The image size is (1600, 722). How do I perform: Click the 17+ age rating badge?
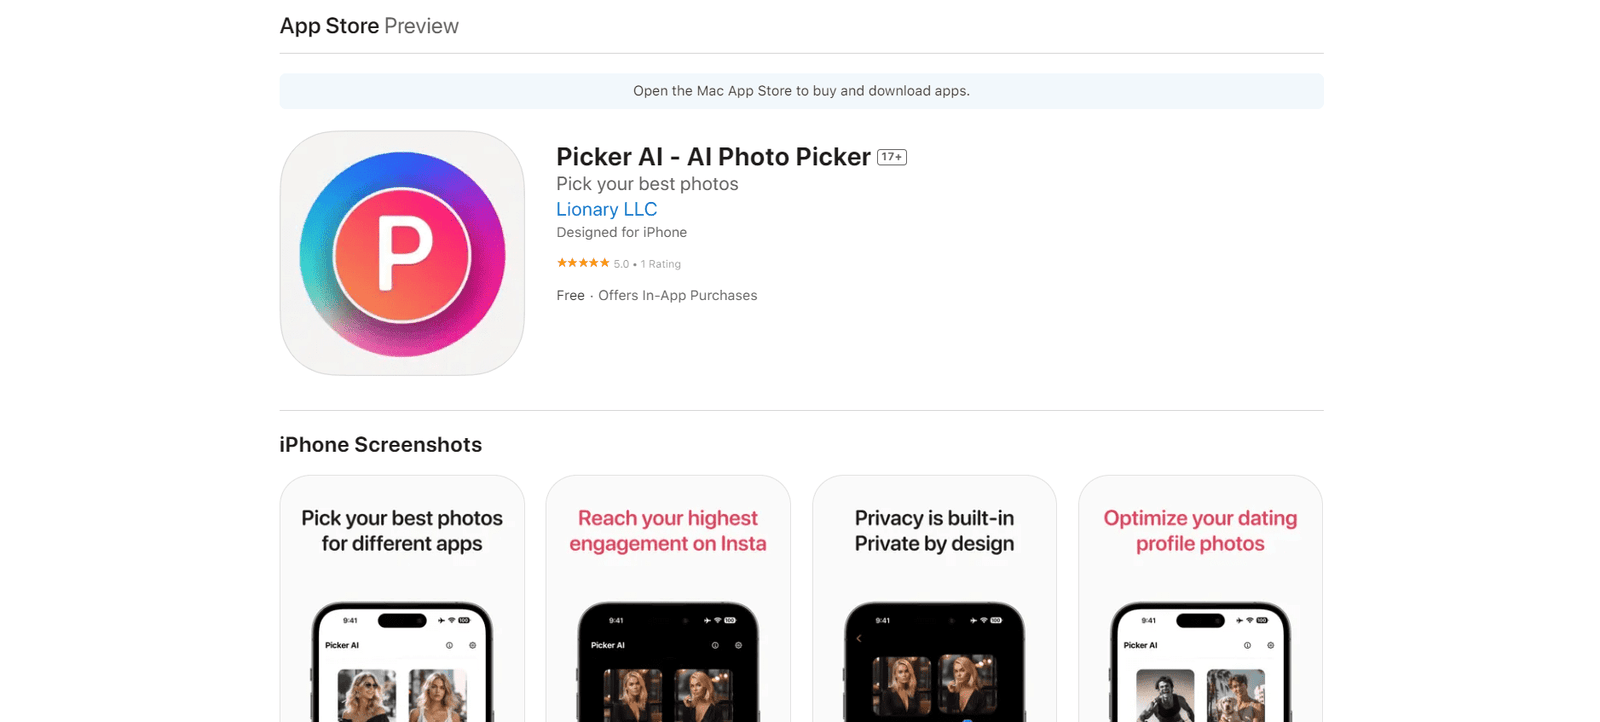891,157
